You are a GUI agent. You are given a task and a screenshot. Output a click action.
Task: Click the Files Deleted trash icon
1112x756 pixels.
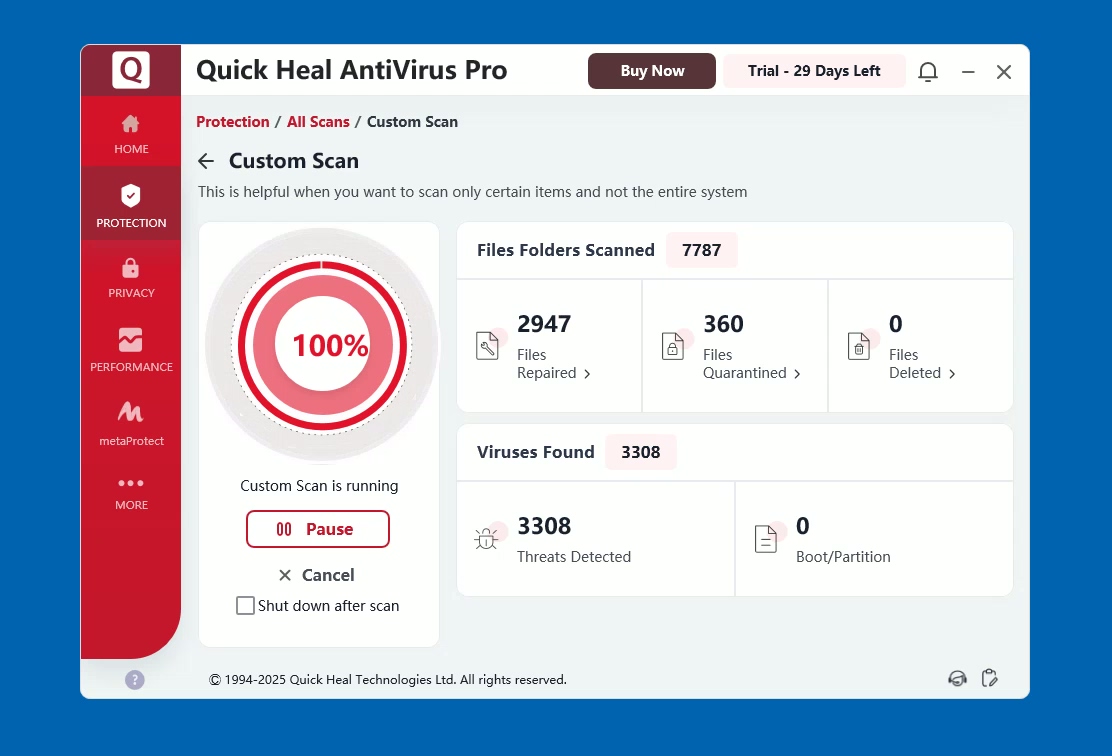click(860, 345)
